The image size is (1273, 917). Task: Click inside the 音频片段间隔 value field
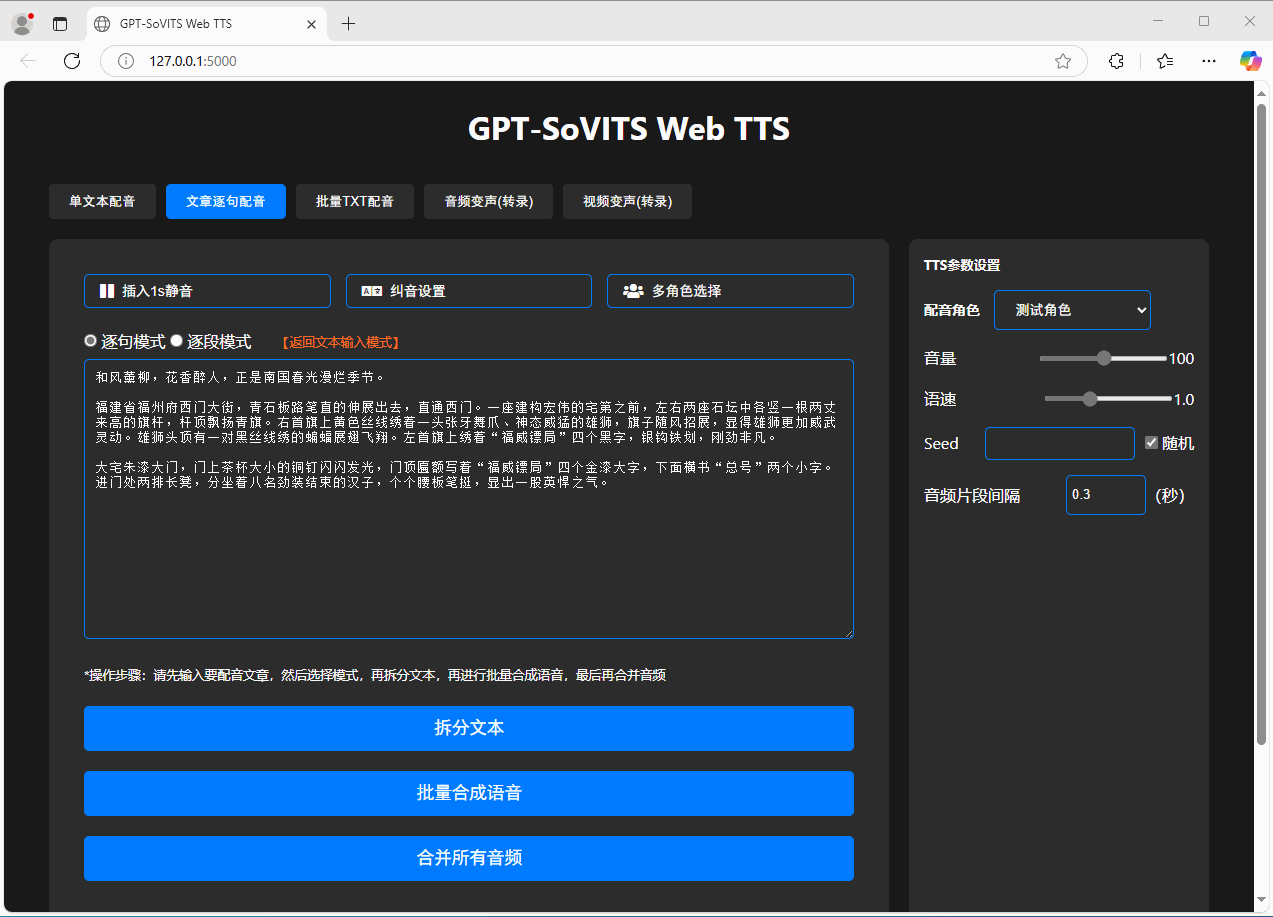(x=1105, y=494)
